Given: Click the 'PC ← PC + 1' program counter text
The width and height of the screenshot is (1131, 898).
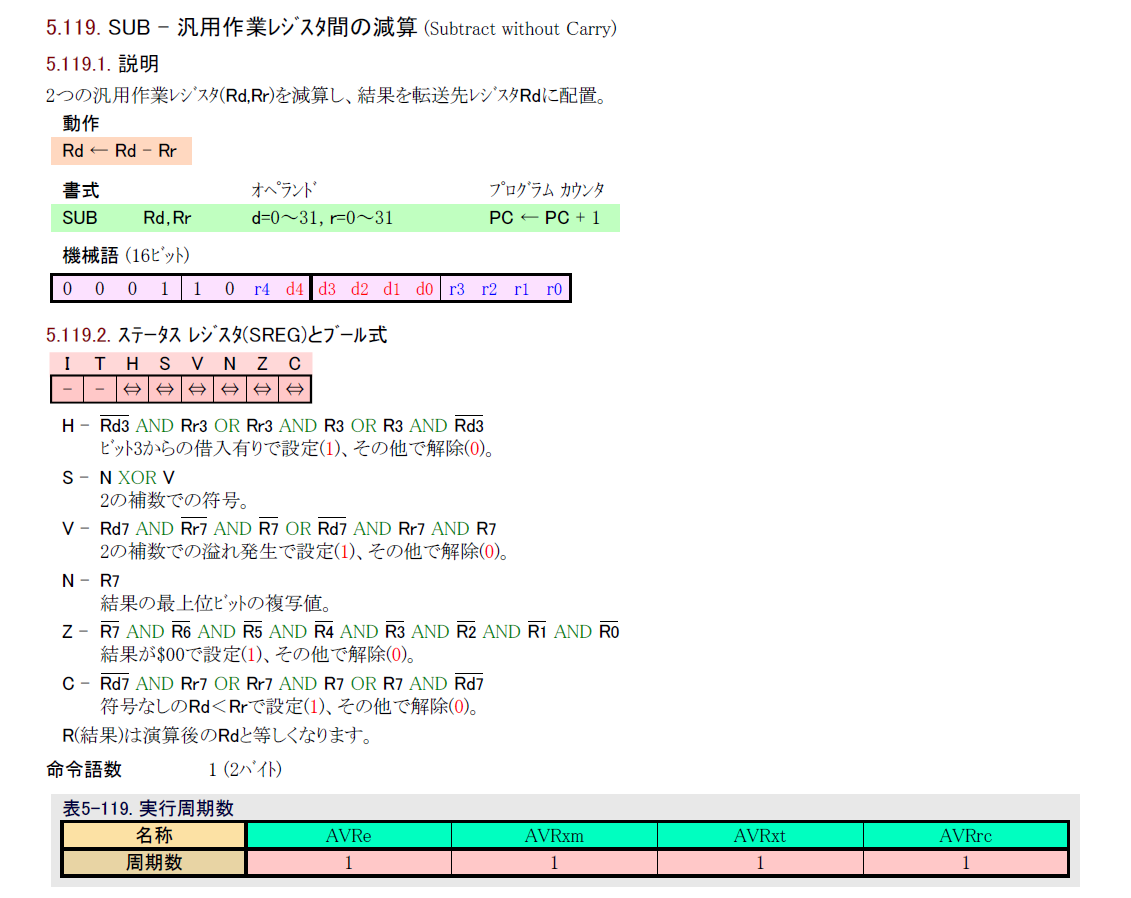Looking at the screenshot, I should pyautogui.click(x=545, y=218).
